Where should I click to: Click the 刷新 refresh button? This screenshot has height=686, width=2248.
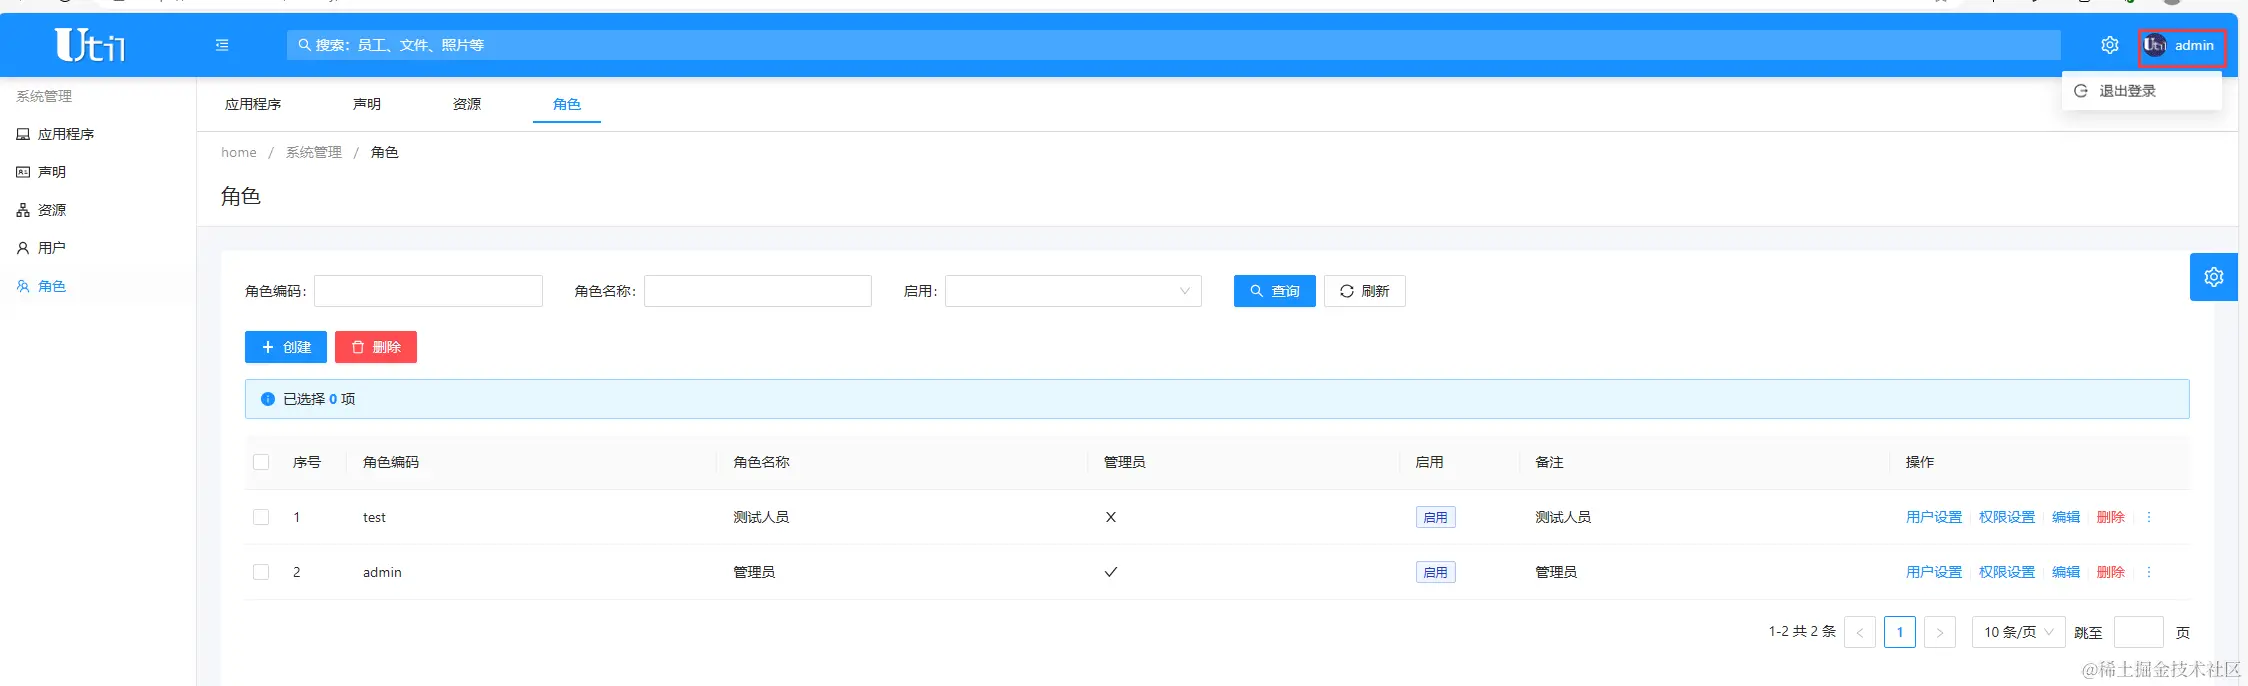(x=1365, y=291)
